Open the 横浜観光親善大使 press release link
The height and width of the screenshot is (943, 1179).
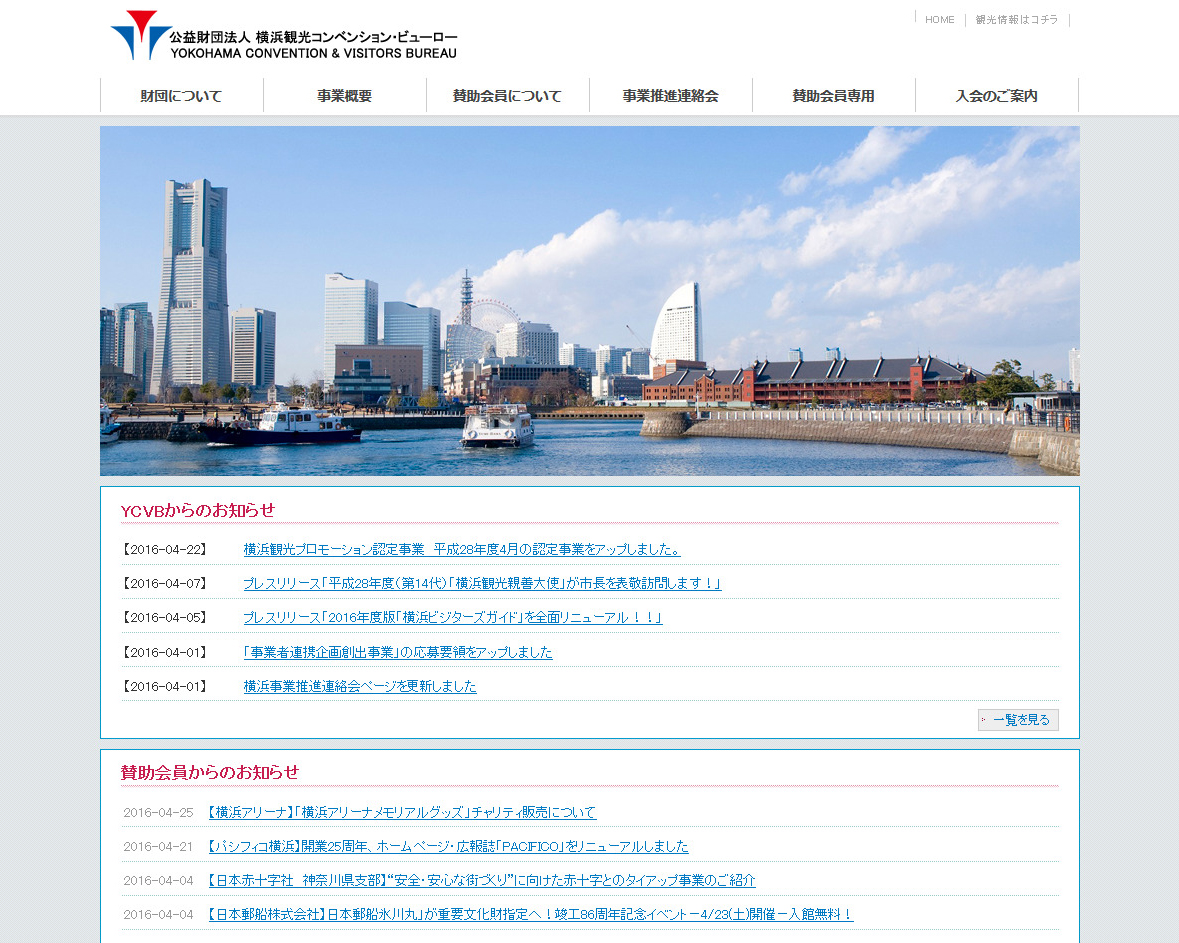(482, 584)
